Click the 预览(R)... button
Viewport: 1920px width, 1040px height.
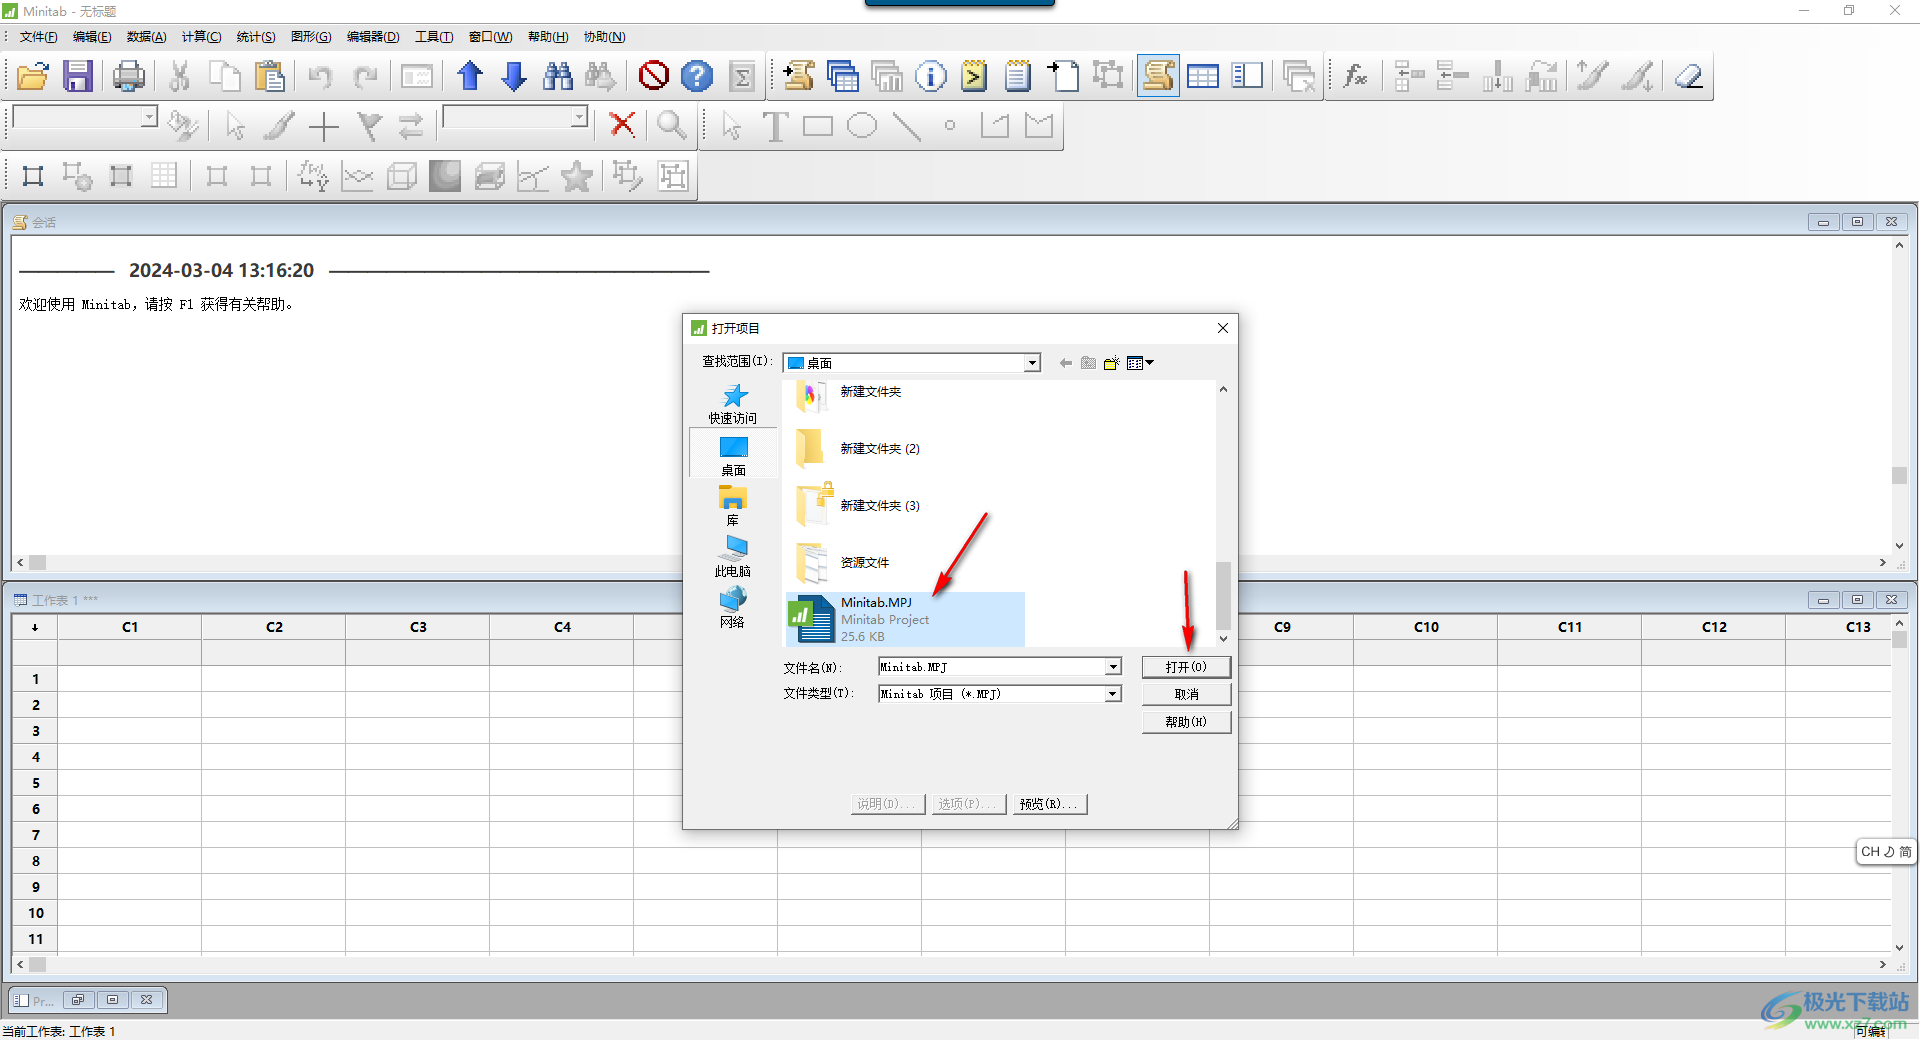(1049, 804)
